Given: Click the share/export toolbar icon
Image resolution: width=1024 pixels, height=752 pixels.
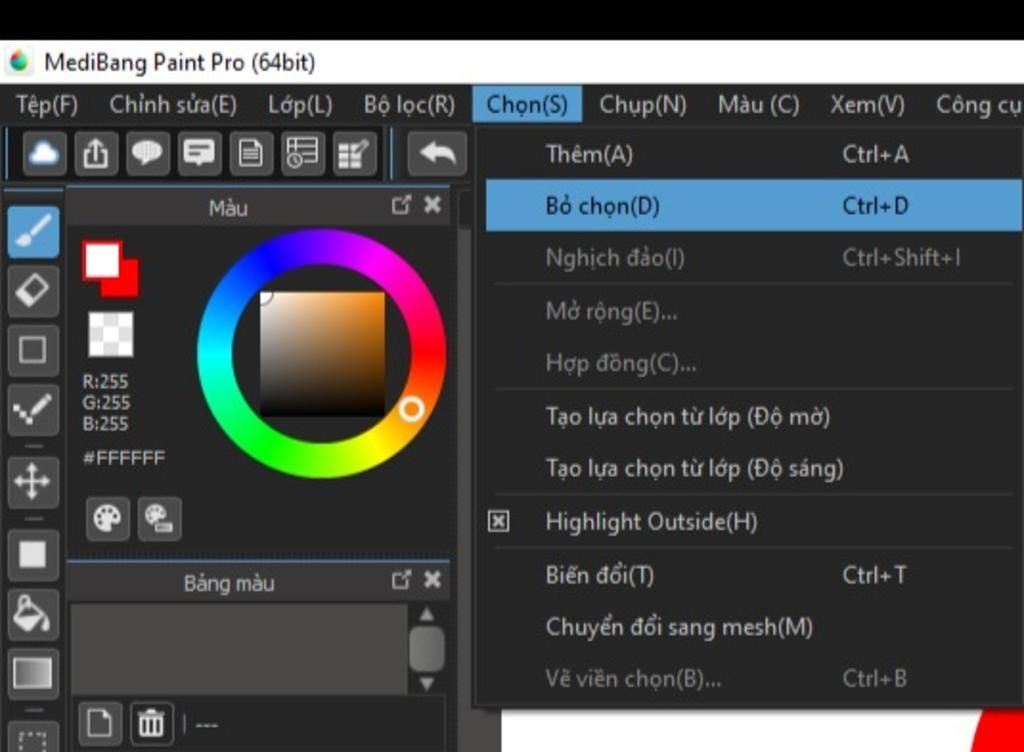Looking at the screenshot, I should click(96, 154).
